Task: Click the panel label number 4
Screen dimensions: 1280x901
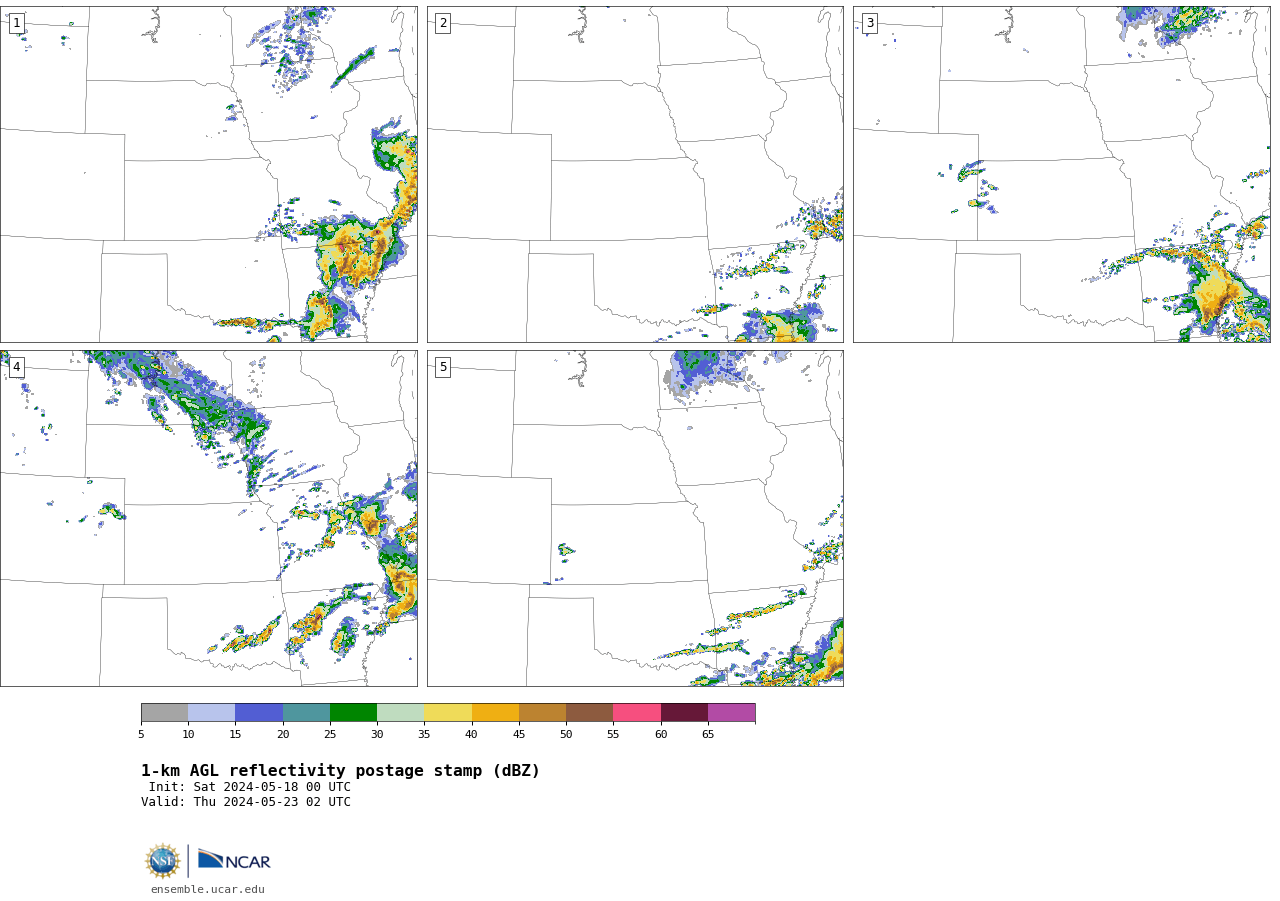Action: pyautogui.click(x=17, y=367)
